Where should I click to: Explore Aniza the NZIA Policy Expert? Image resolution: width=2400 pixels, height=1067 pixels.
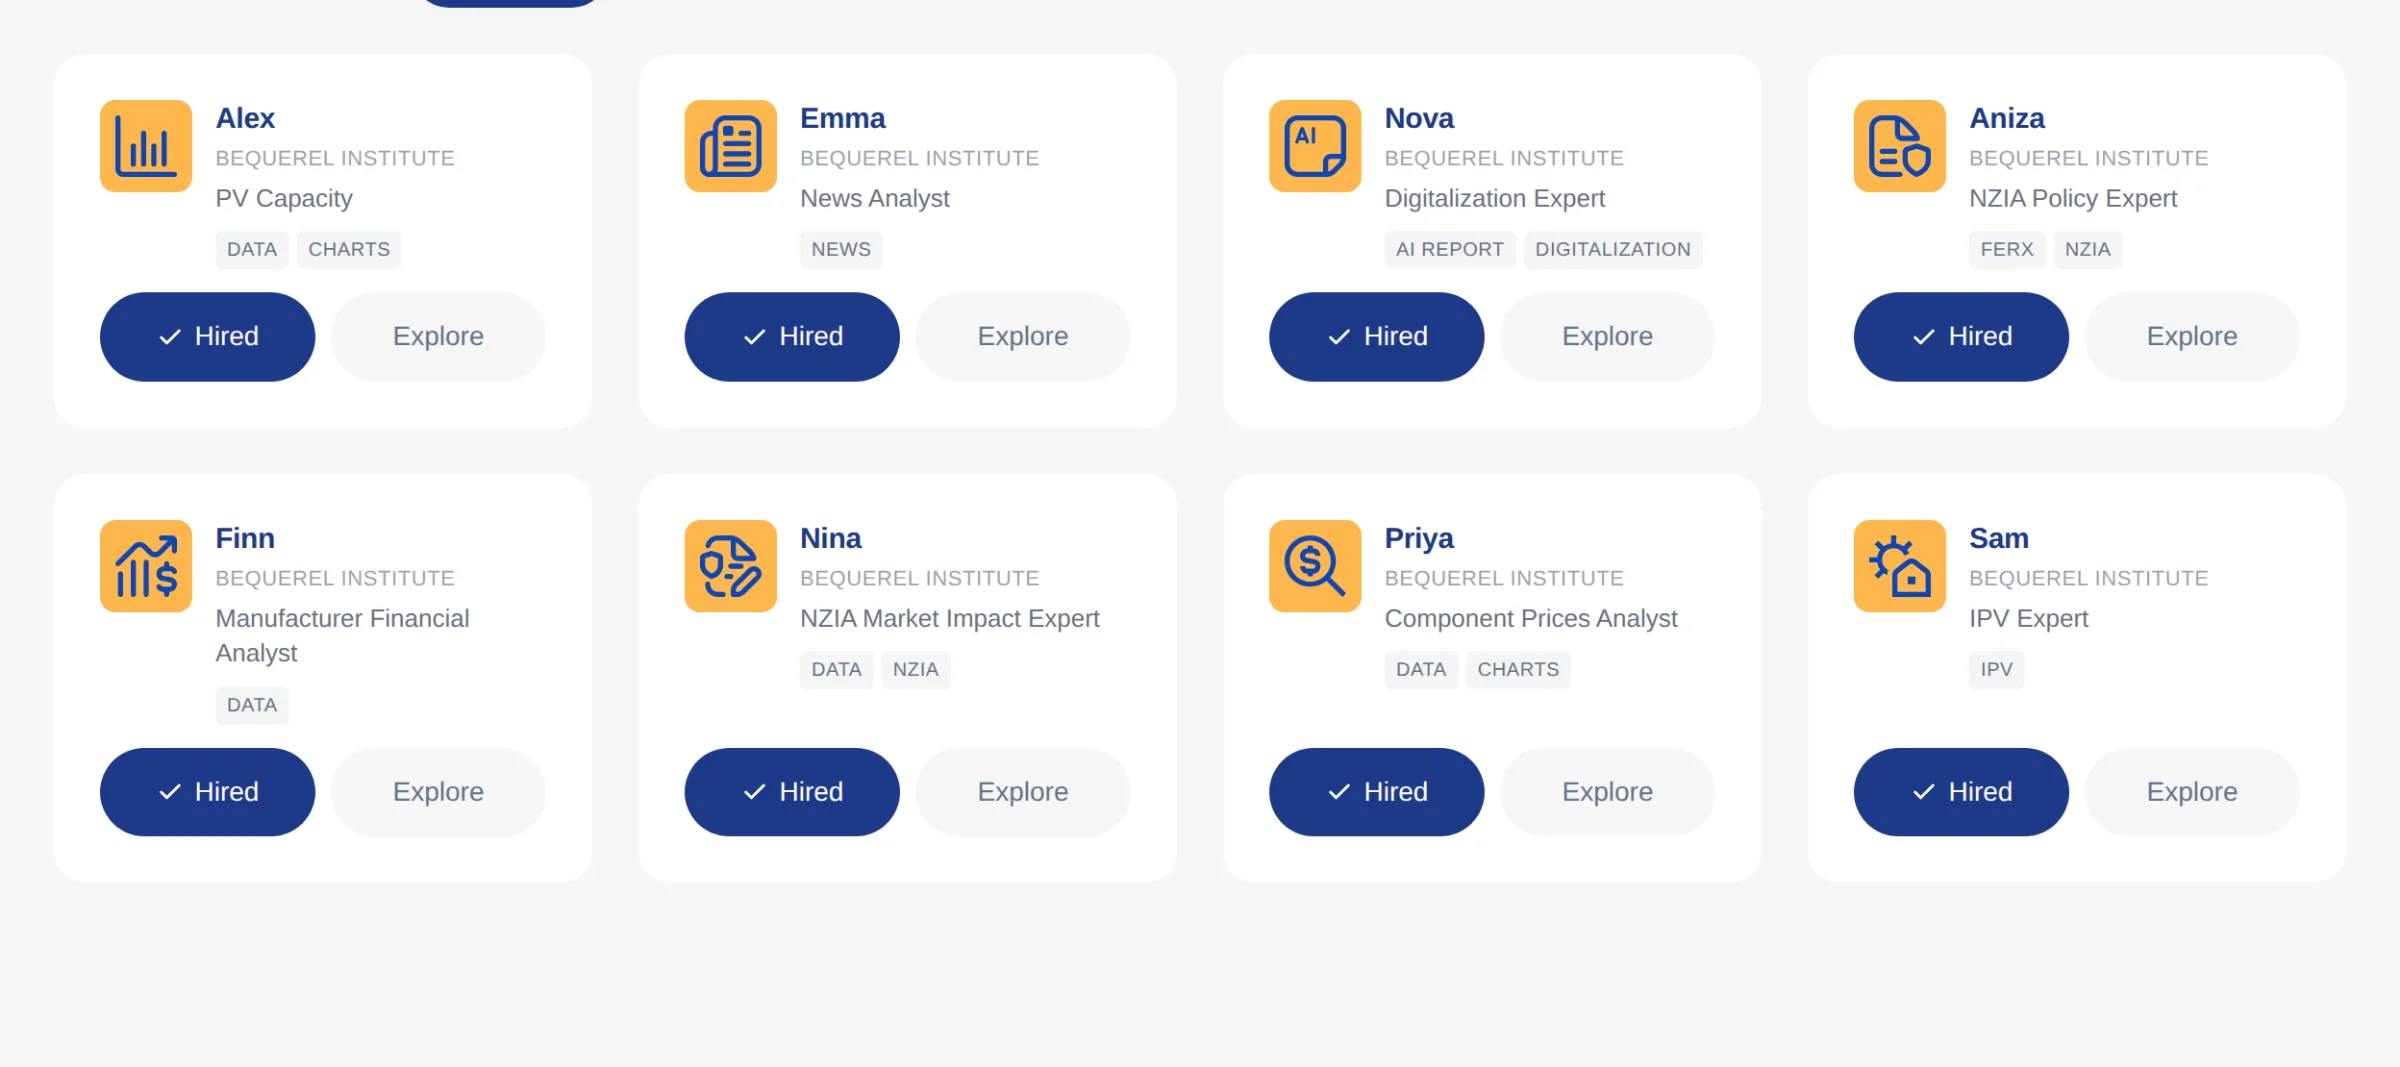(x=2192, y=336)
